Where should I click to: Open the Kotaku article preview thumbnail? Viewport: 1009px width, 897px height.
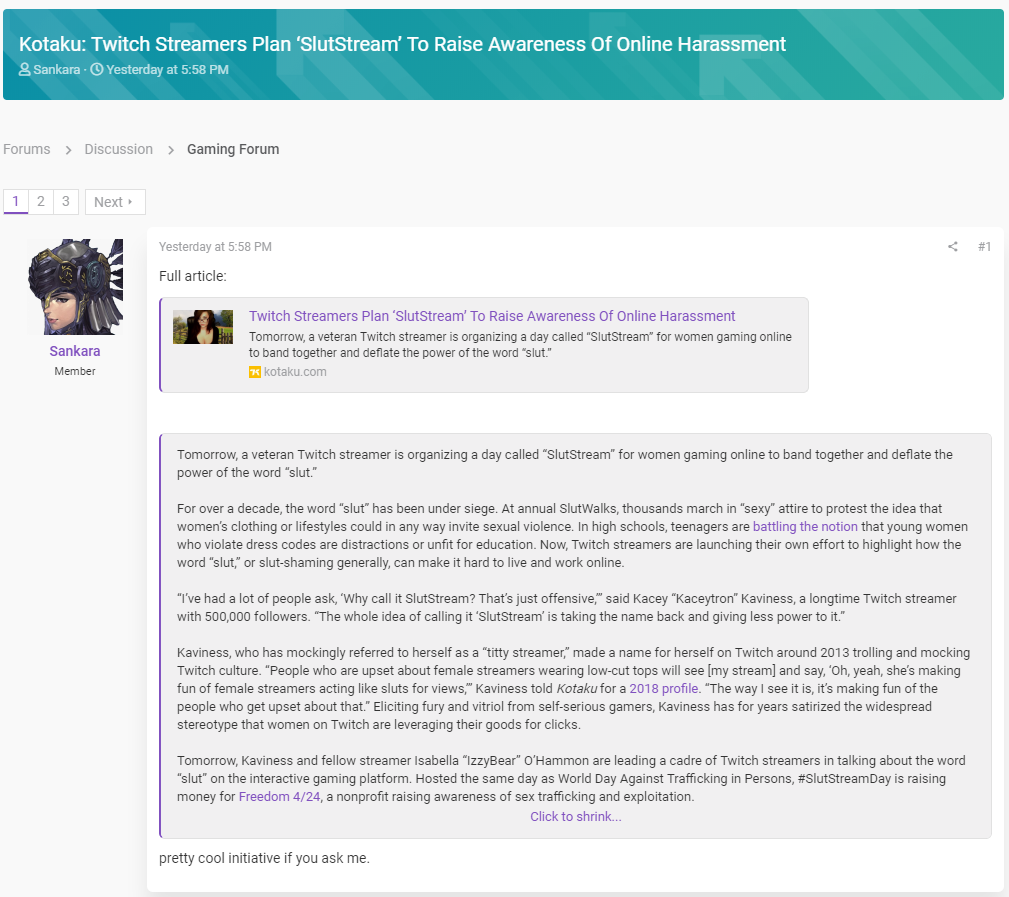[203, 327]
